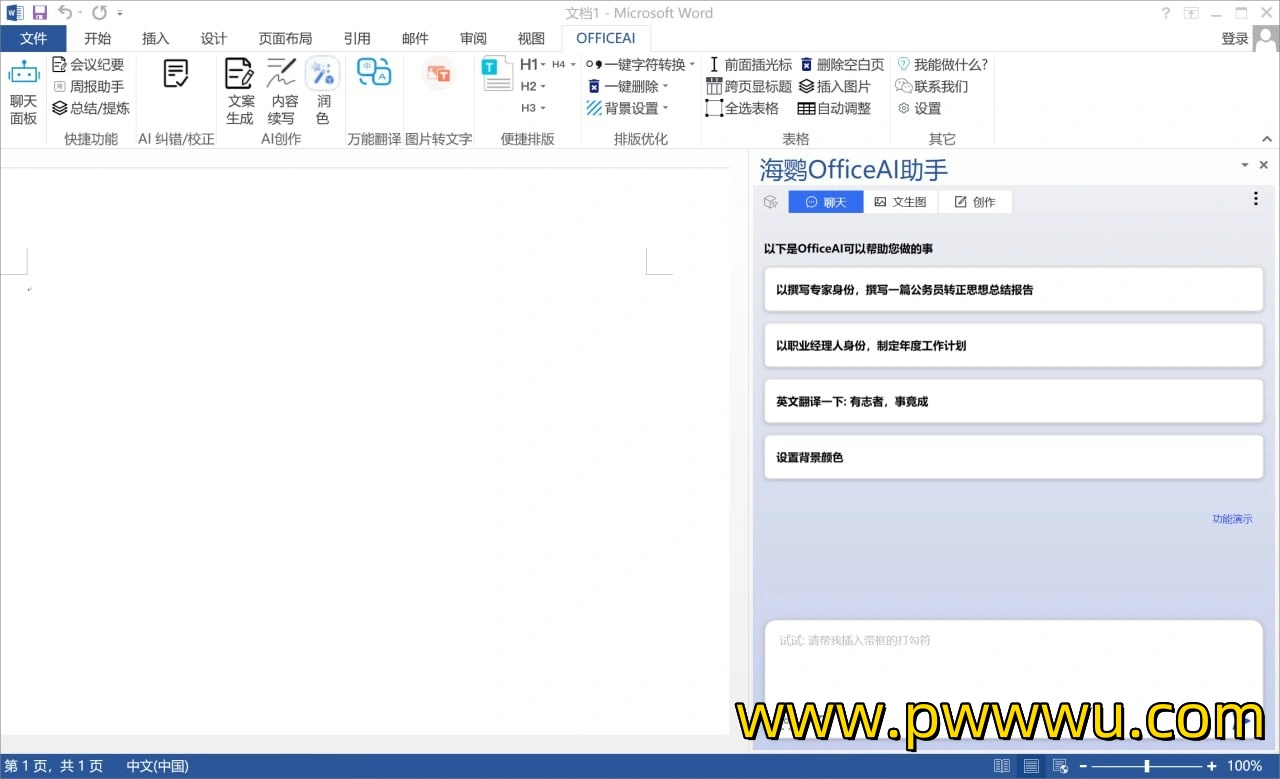Screen dimensions: 1280x779
Task: Enable 跨页显标题 repeat header across pages
Action: pos(749,86)
